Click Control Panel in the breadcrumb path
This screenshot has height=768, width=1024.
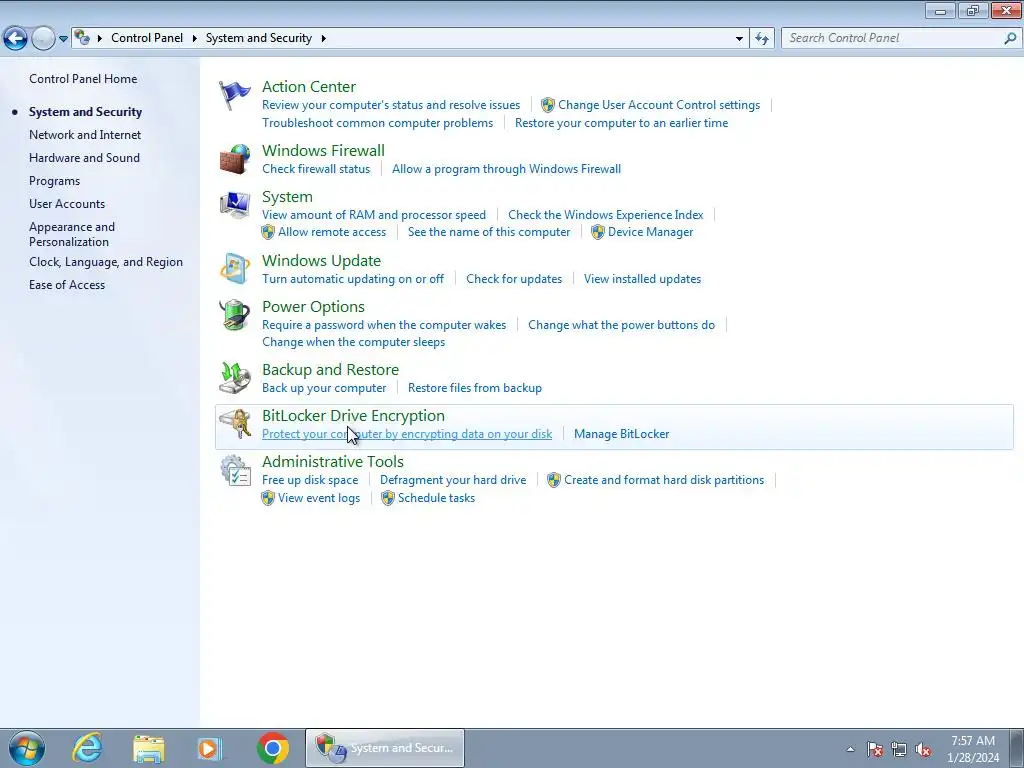coord(147,39)
